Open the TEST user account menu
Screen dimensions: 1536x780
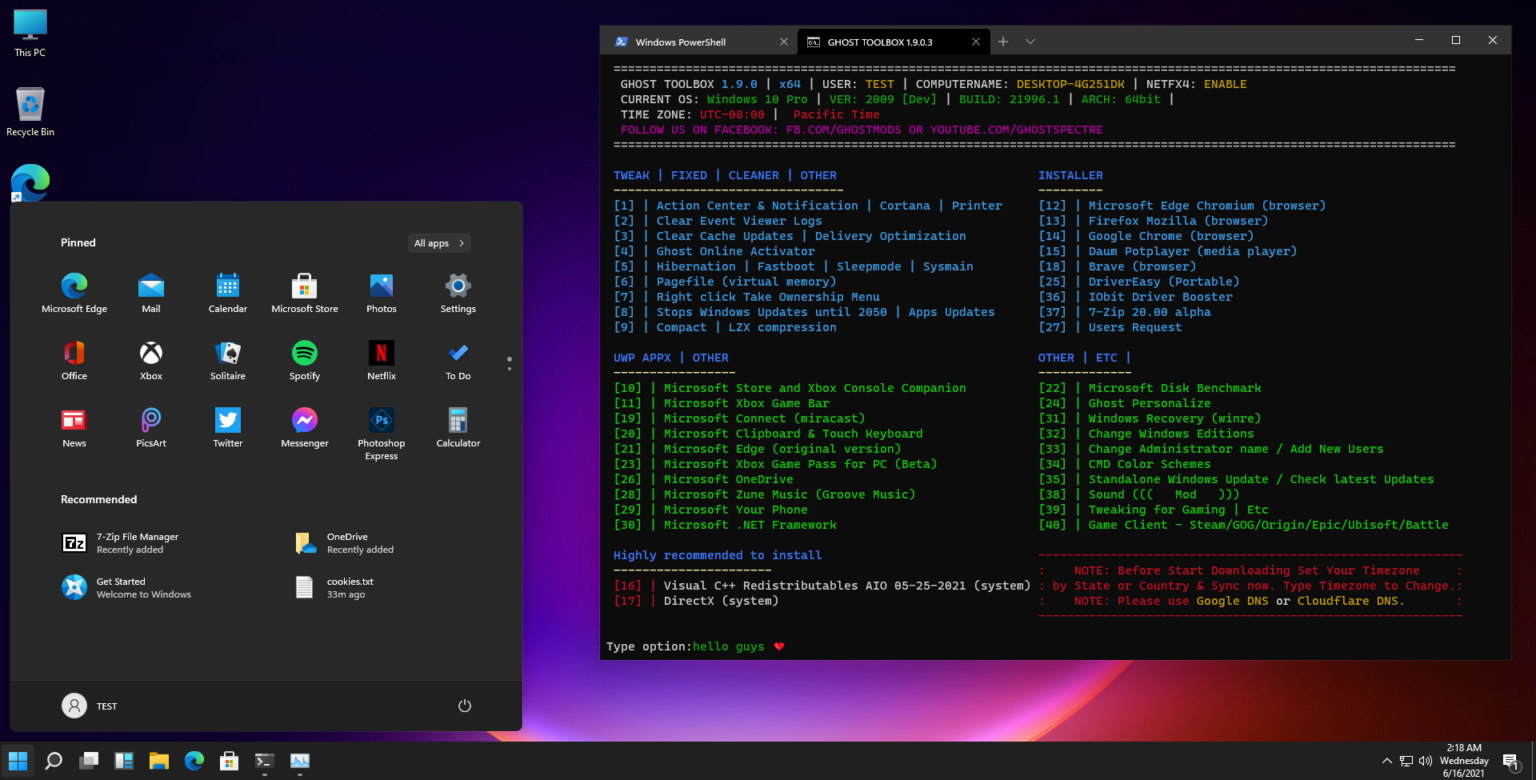[90, 706]
